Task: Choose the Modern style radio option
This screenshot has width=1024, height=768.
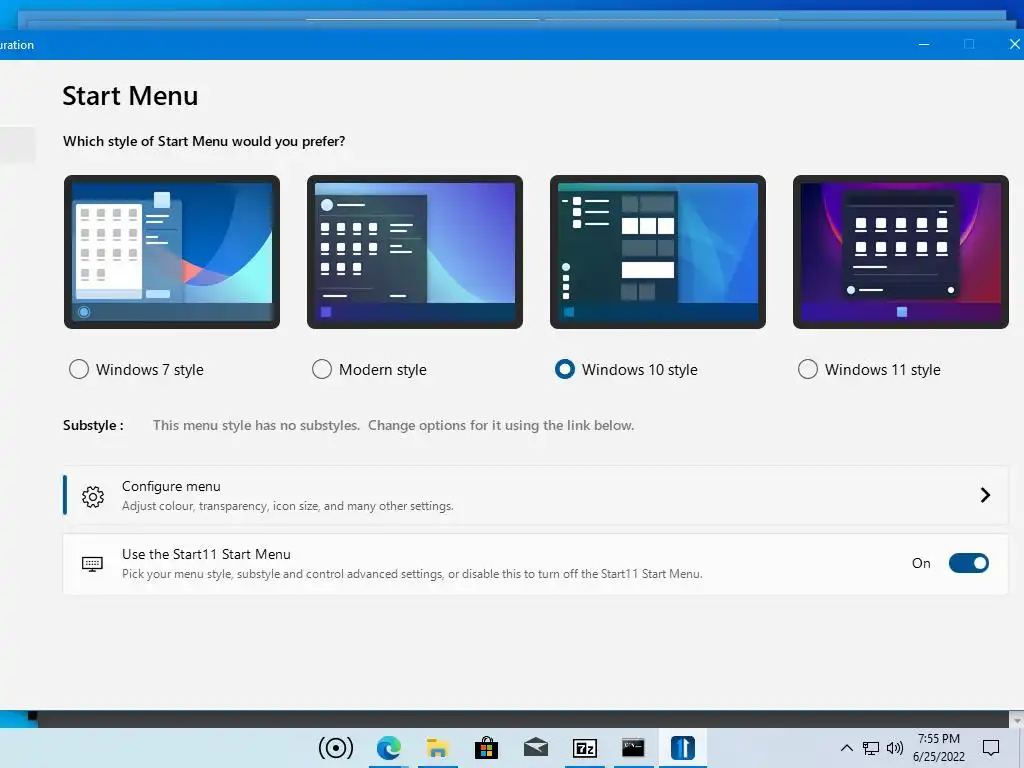Action: (x=322, y=370)
